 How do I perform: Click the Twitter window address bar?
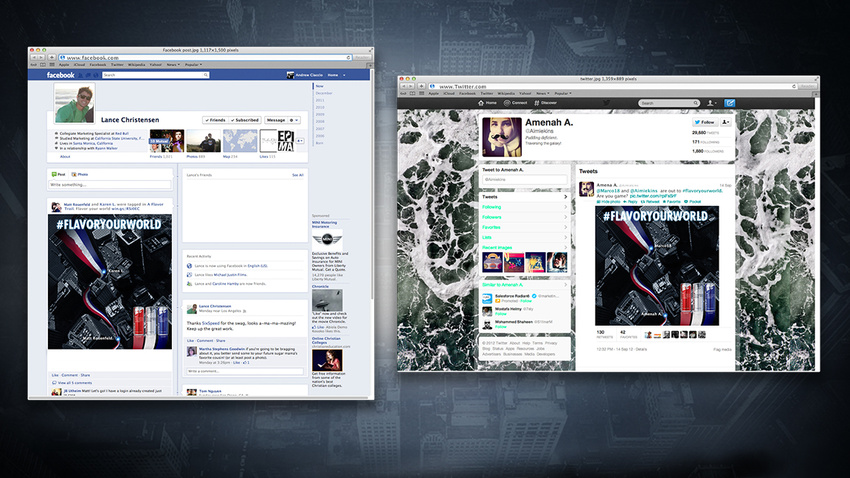click(613, 86)
